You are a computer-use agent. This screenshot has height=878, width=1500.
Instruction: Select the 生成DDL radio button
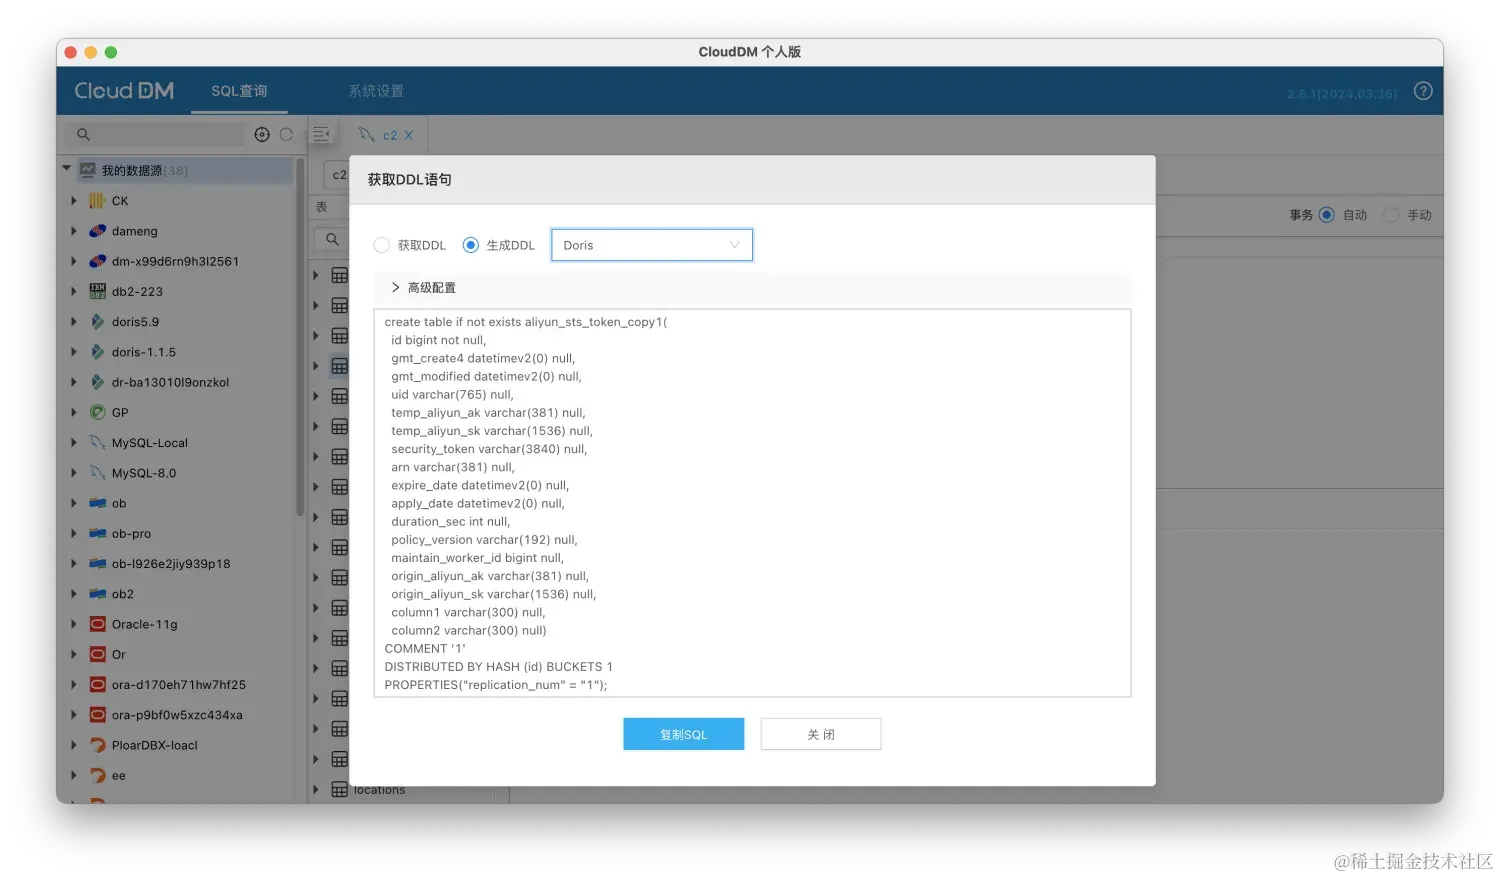(x=470, y=245)
